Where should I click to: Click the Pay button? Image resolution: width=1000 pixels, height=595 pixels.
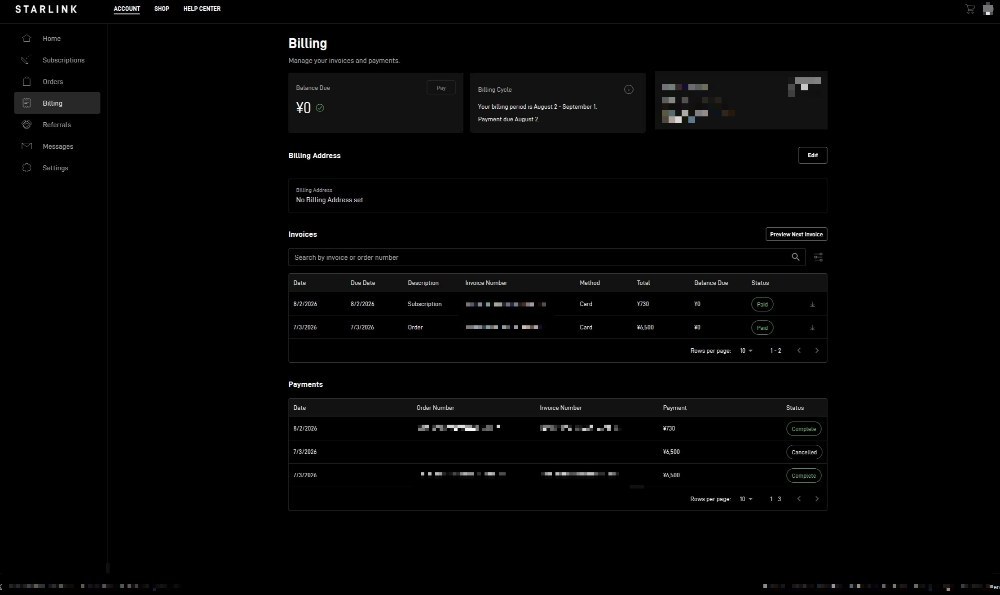tap(441, 88)
